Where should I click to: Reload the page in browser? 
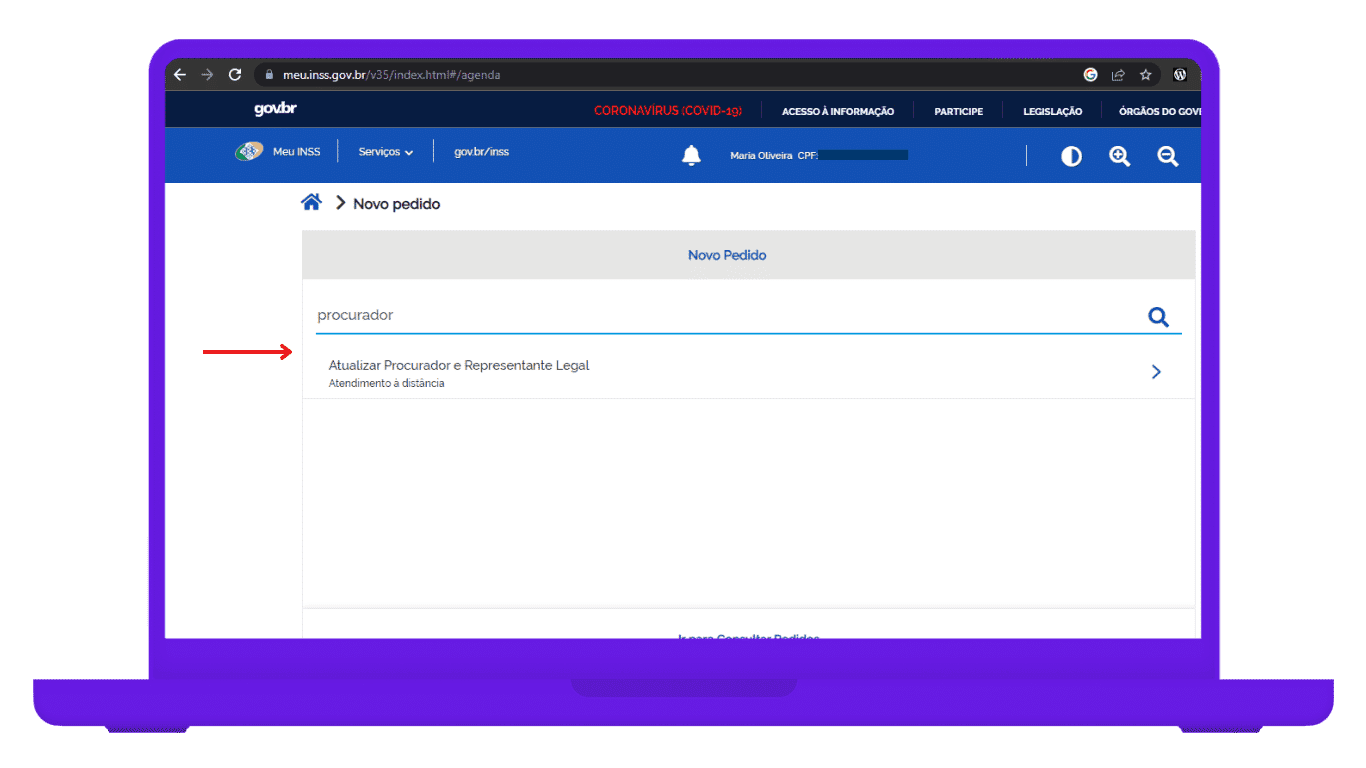pos(235,75)
